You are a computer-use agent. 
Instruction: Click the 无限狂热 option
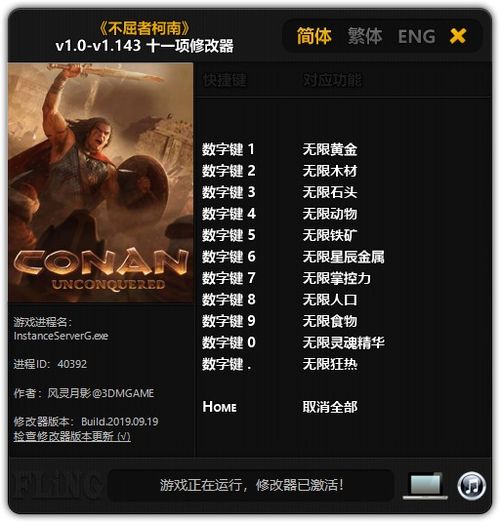[330, 364]
